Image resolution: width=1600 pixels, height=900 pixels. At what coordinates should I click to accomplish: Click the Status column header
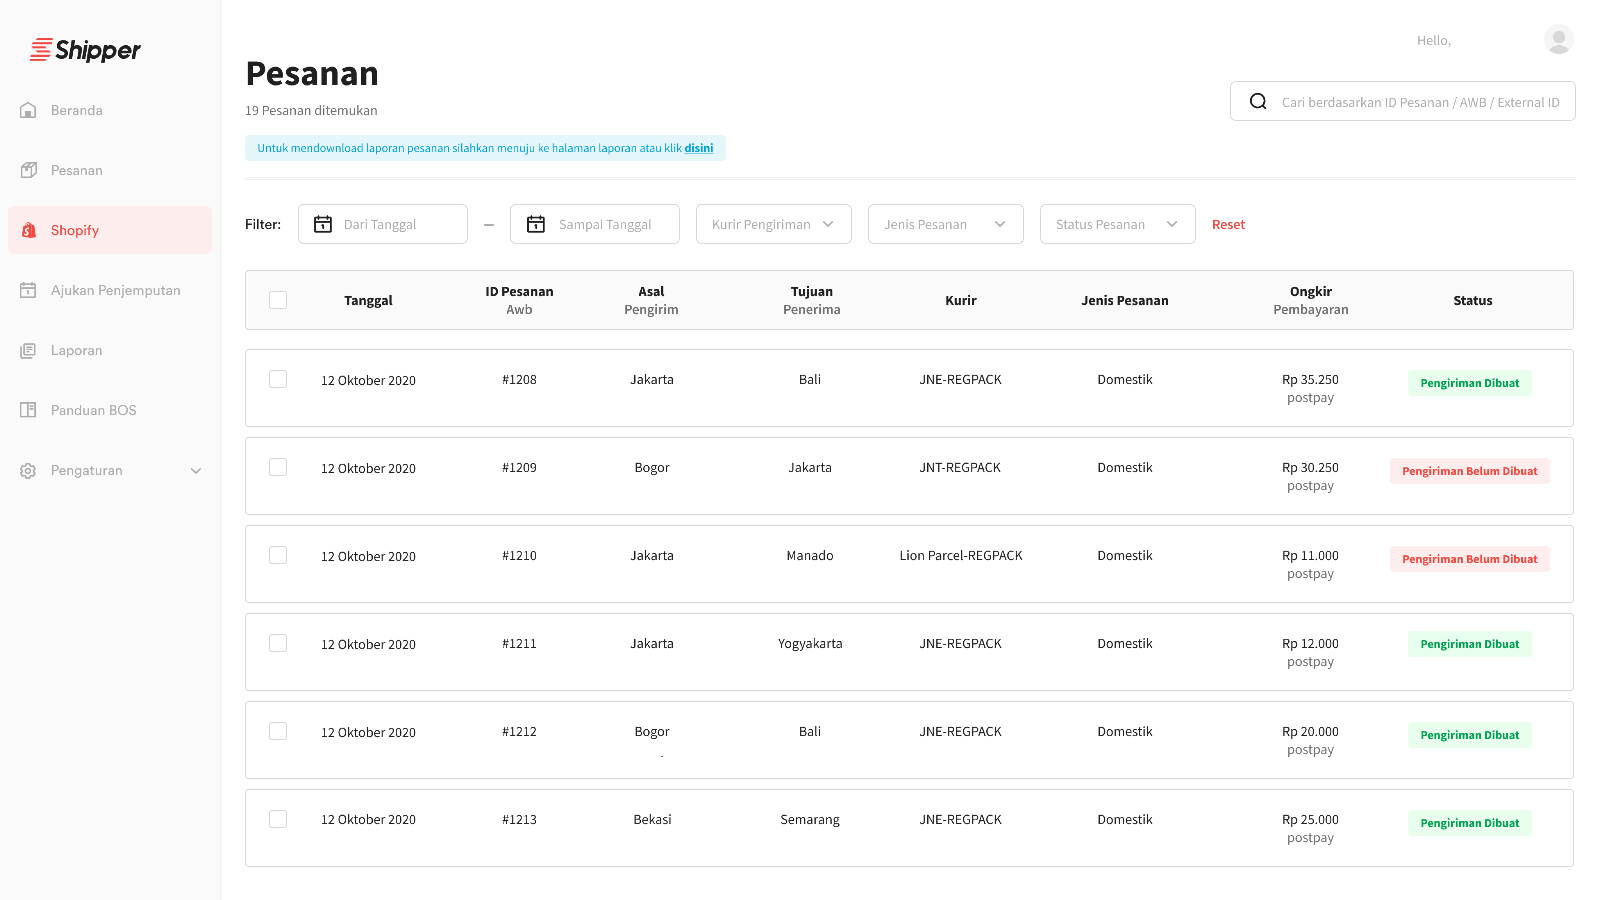[x=1473, y=300]
